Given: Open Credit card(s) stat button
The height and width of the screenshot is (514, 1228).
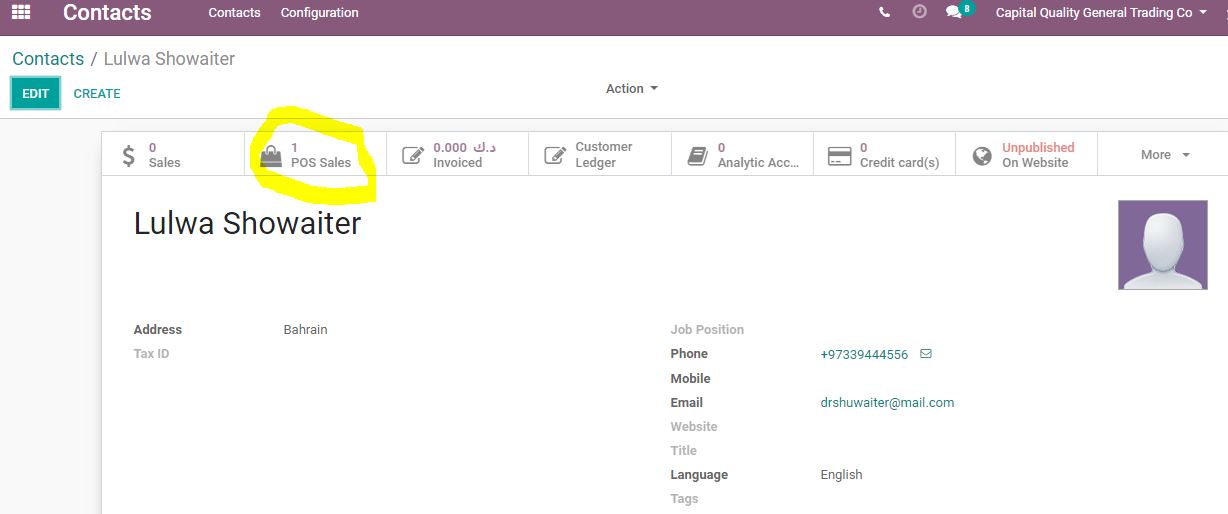Looking at the screenshot, I should click(884, 155).
